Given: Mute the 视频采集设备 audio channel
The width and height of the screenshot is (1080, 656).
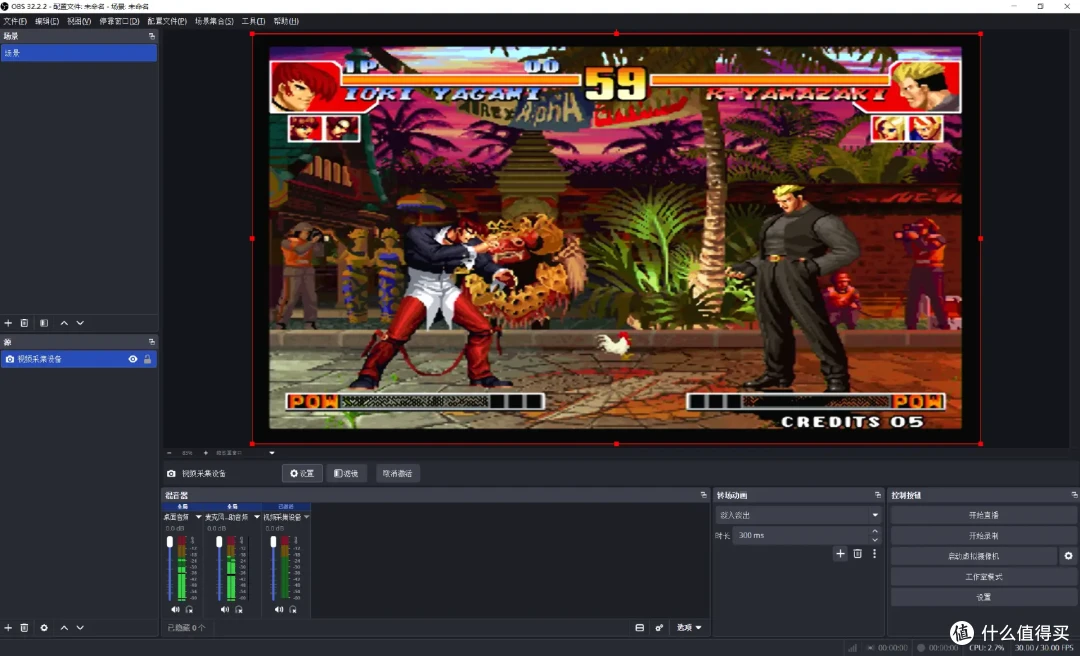Looking at the screenshot, I should [x=278, y=609].
